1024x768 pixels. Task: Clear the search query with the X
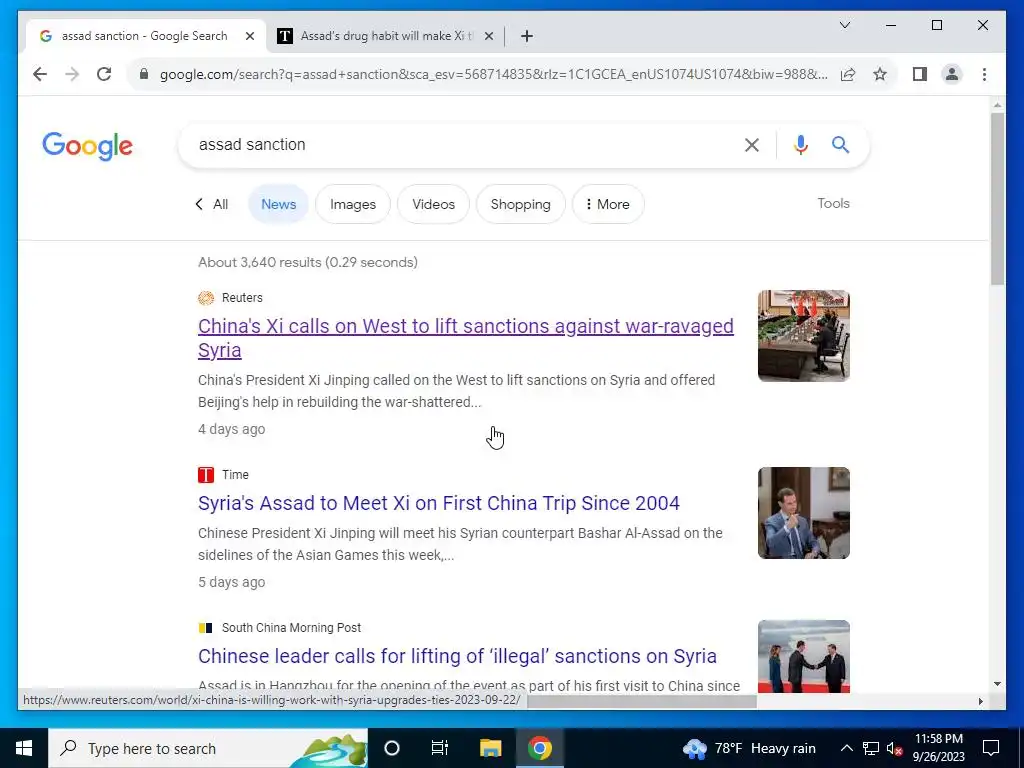[x=752, y=145]
